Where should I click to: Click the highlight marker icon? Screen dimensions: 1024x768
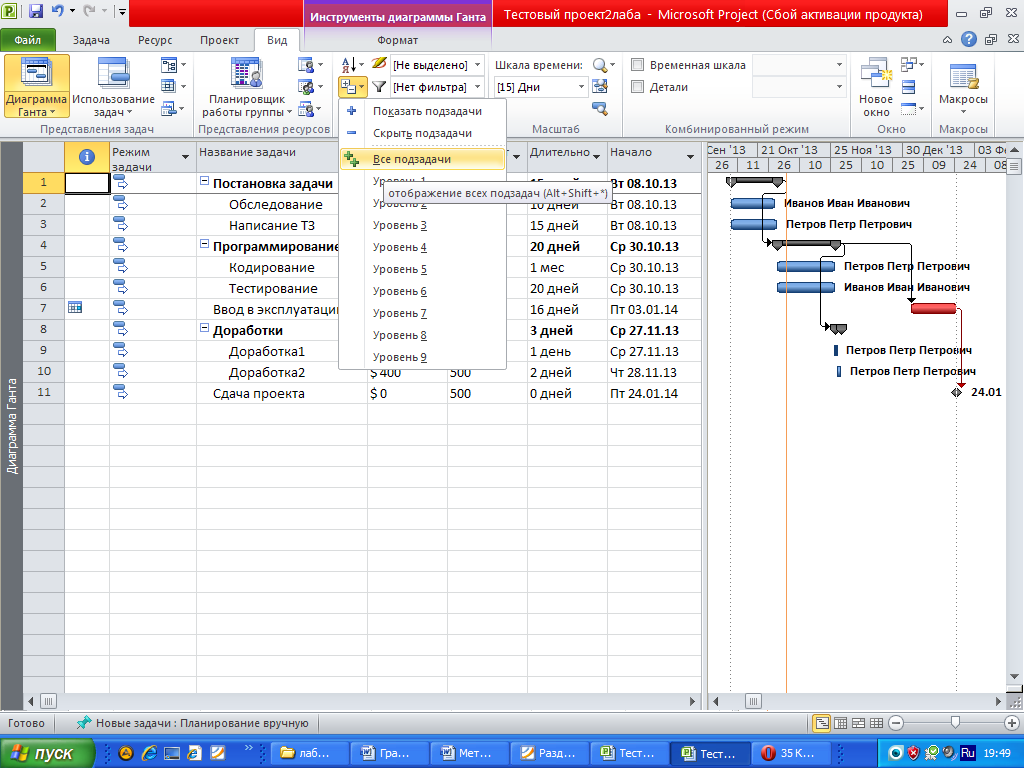(x=379, y=64)
